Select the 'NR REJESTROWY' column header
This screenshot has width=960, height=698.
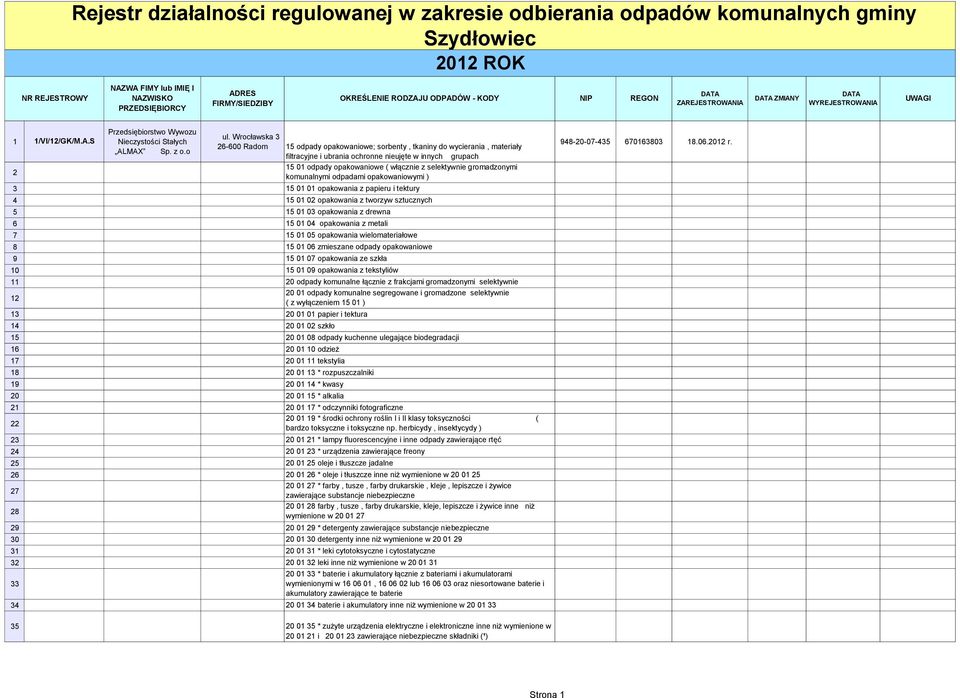pyautogui.click(x=54, y=98)
